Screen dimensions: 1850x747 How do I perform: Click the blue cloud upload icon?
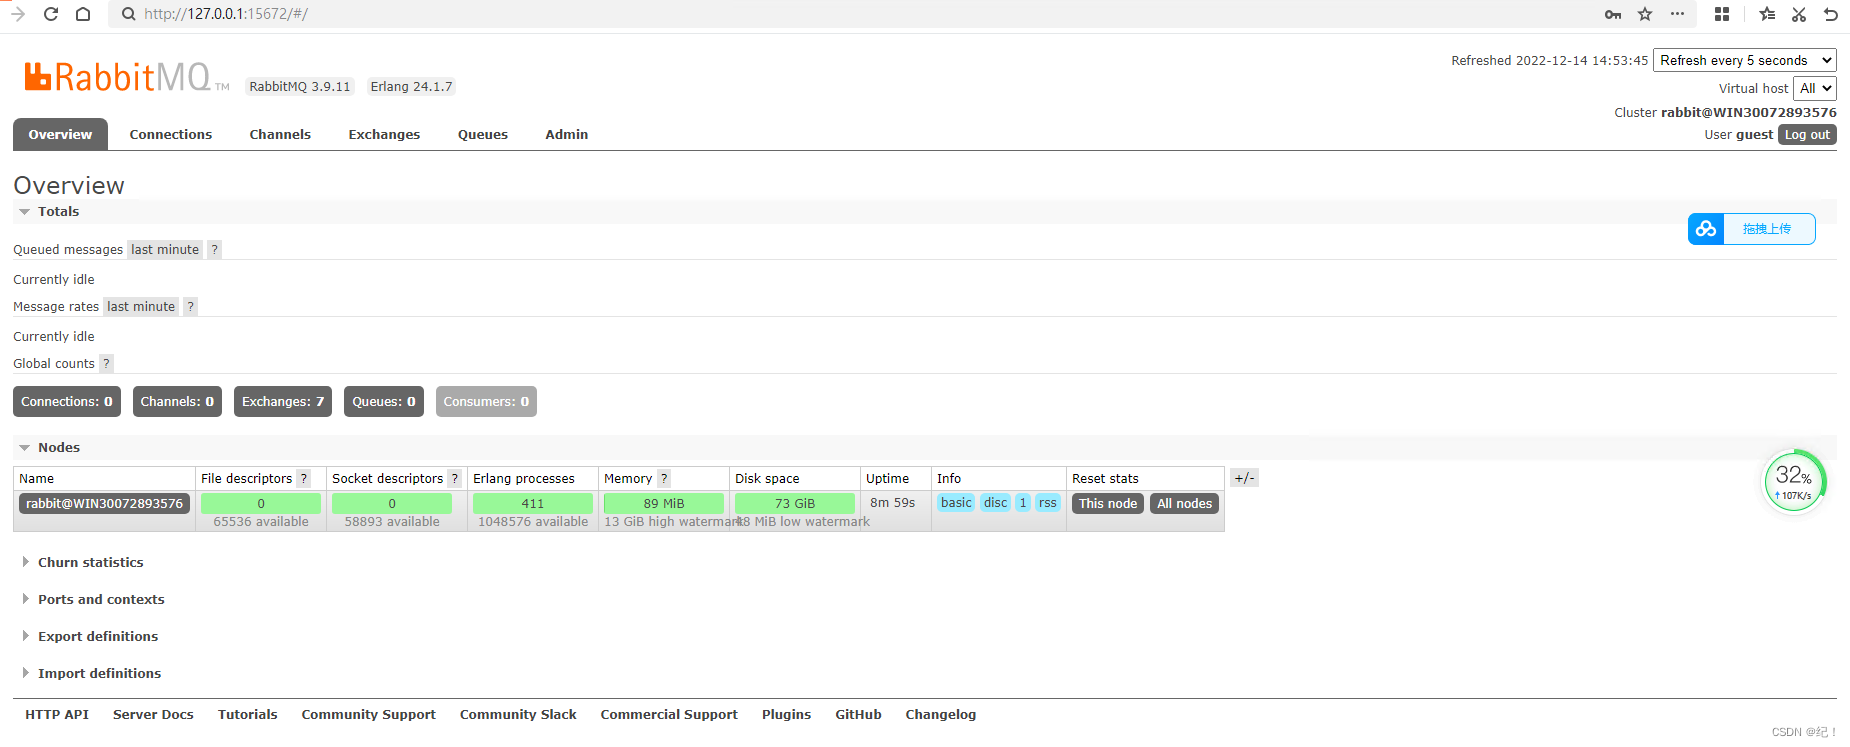[1706, 229]
